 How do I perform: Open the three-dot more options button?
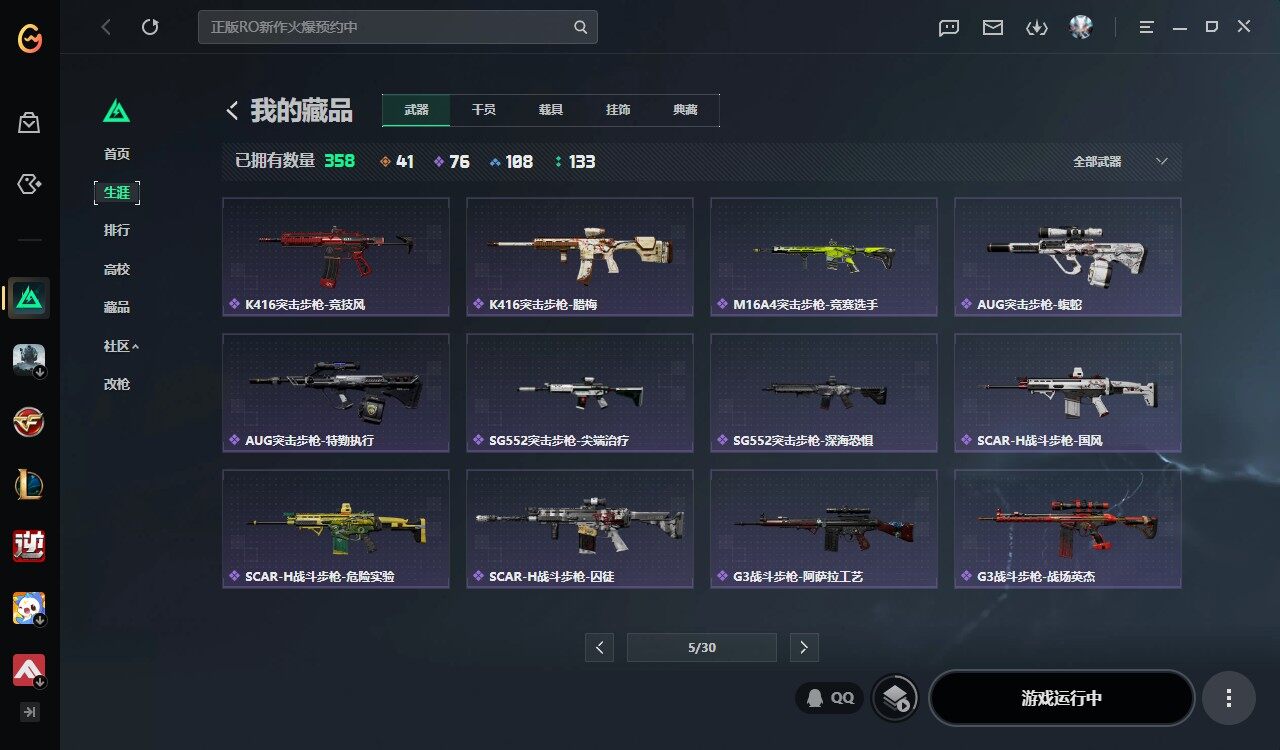(x=1229, y=698)
